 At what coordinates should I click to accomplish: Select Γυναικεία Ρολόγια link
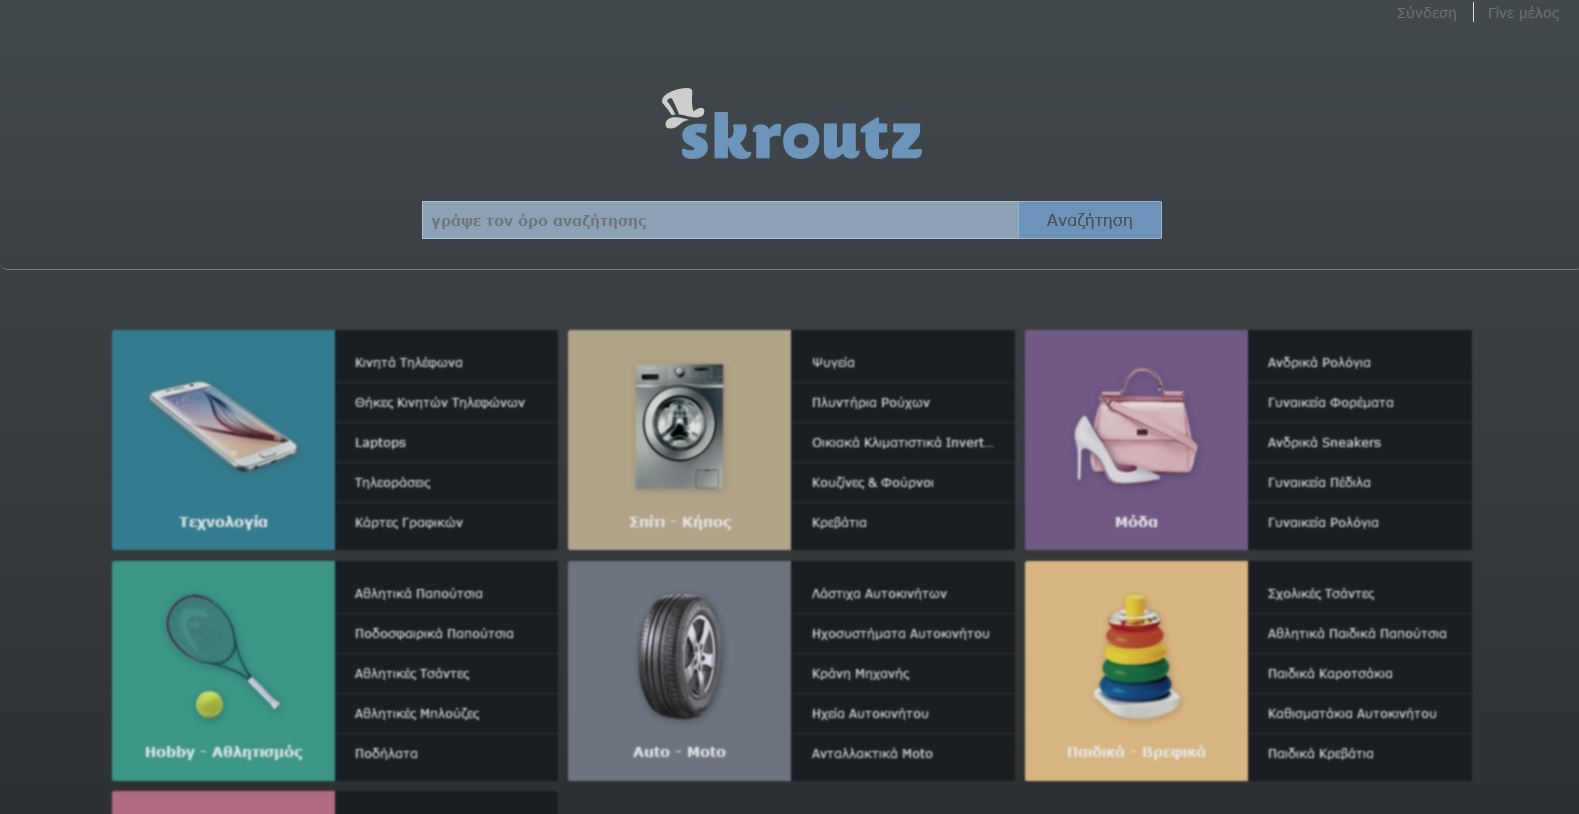point(1323,522)
